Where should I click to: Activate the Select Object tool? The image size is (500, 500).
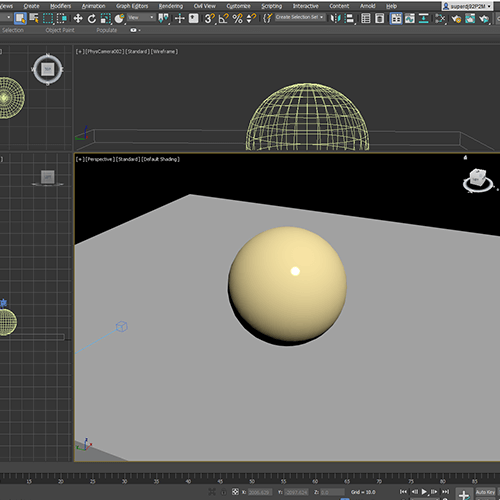[20, 19]
